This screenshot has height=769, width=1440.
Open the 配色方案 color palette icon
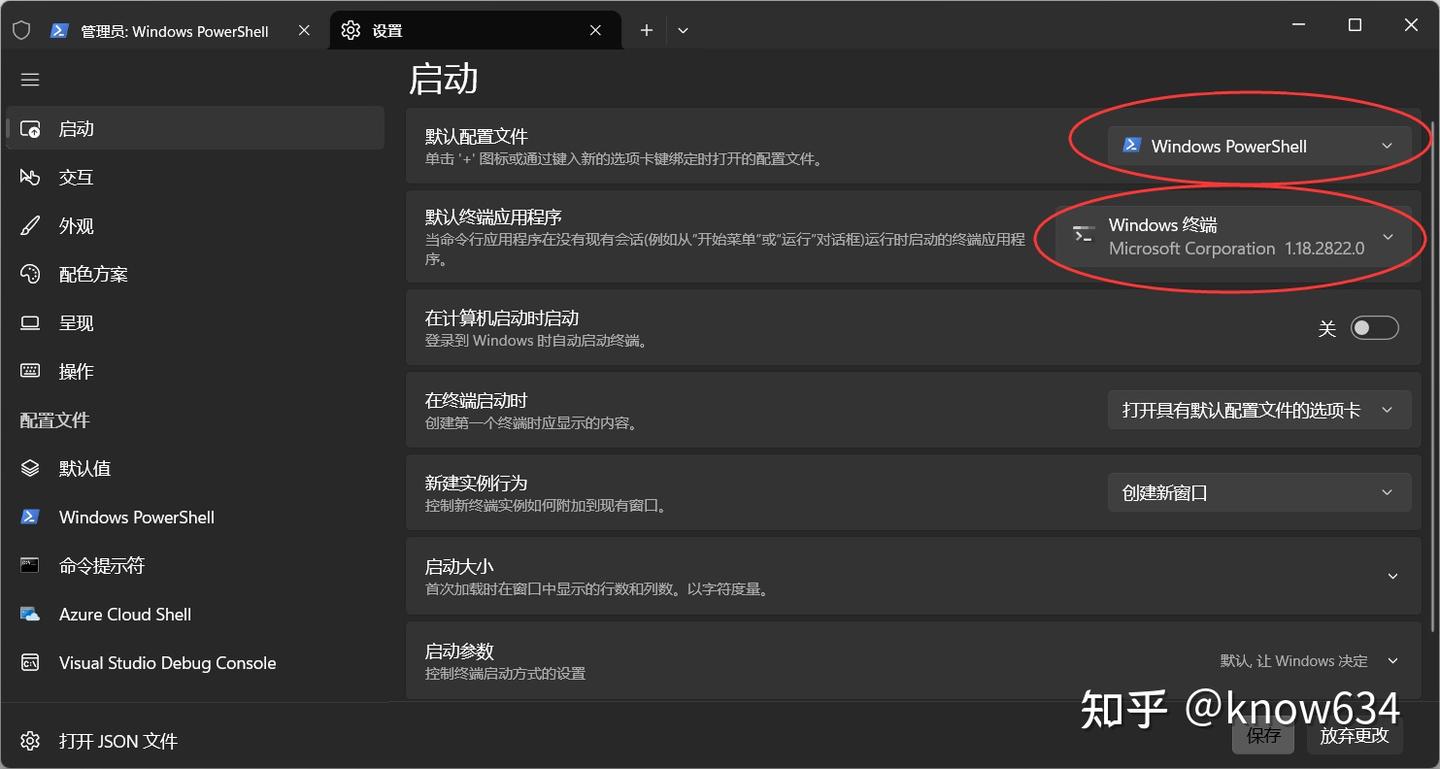tap(30, 274)
